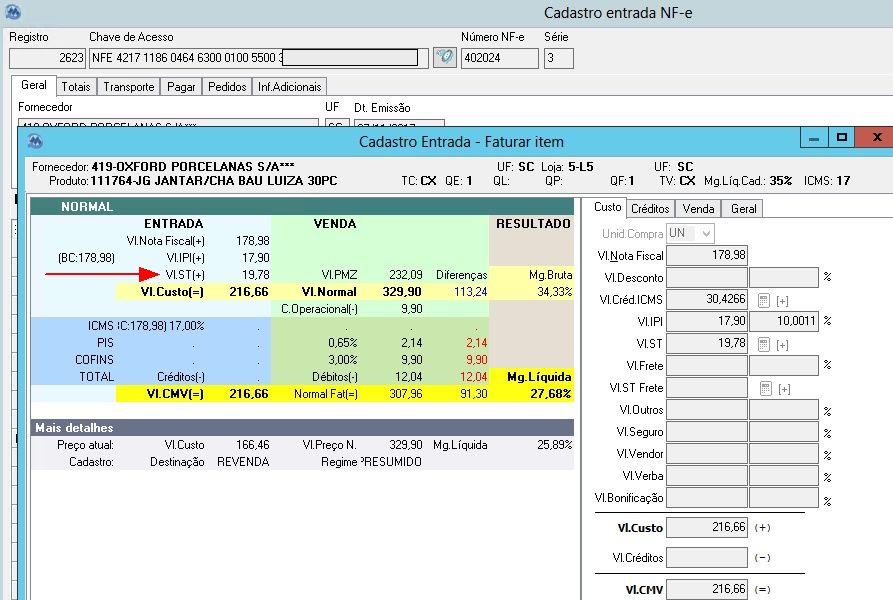Click the percent icon beside Vl.Bonificação

point(828,501)
